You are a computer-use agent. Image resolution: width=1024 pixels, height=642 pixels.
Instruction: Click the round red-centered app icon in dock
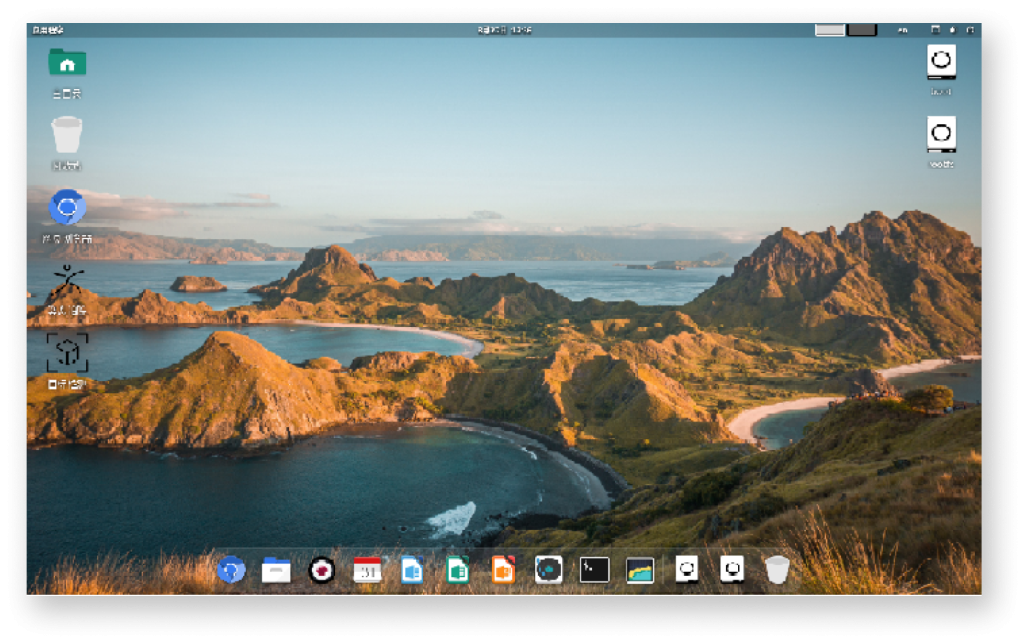click(x=322, y=570)
